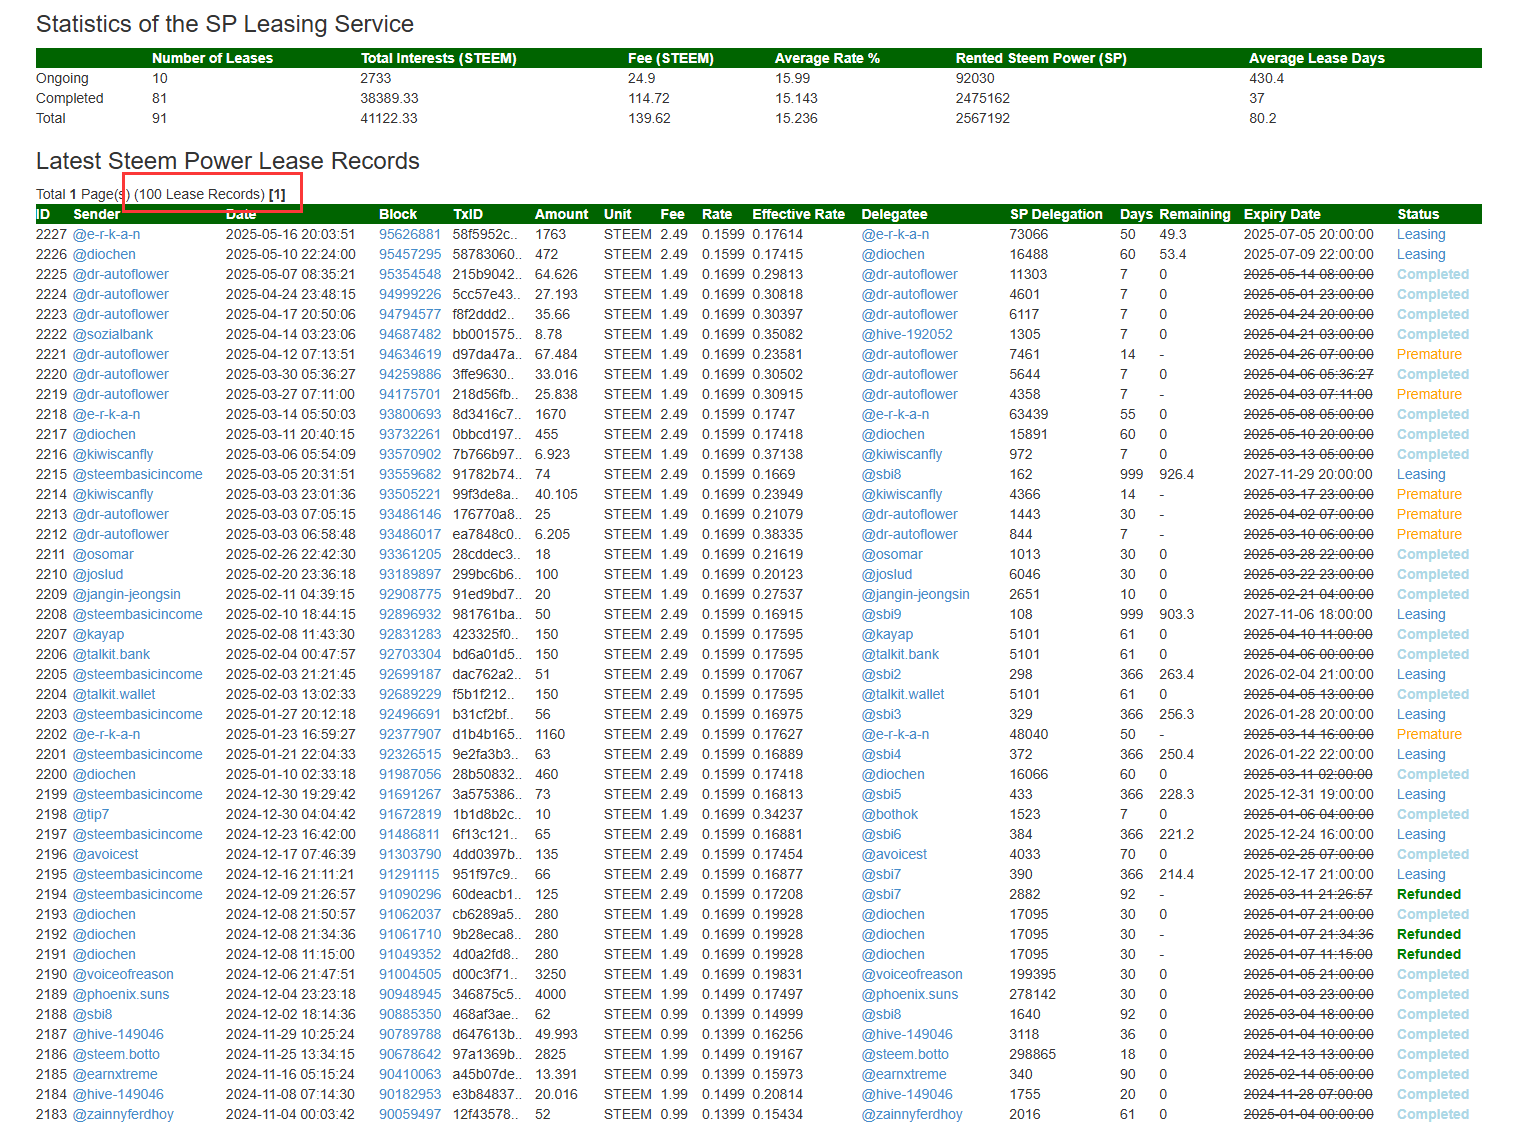1521x1127 pixels.
Task: Click Statistics of the SP Leasing Service heading
Action: [x=225, y=24]
